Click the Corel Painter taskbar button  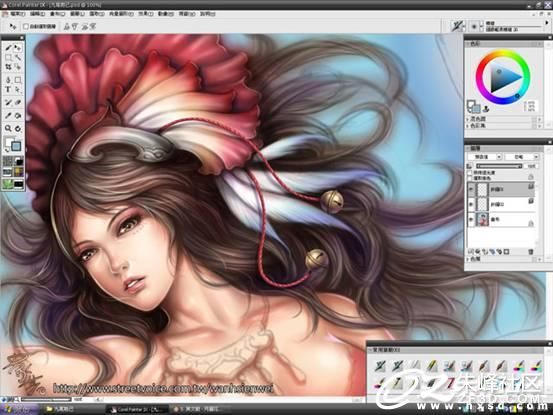[138, 409]
